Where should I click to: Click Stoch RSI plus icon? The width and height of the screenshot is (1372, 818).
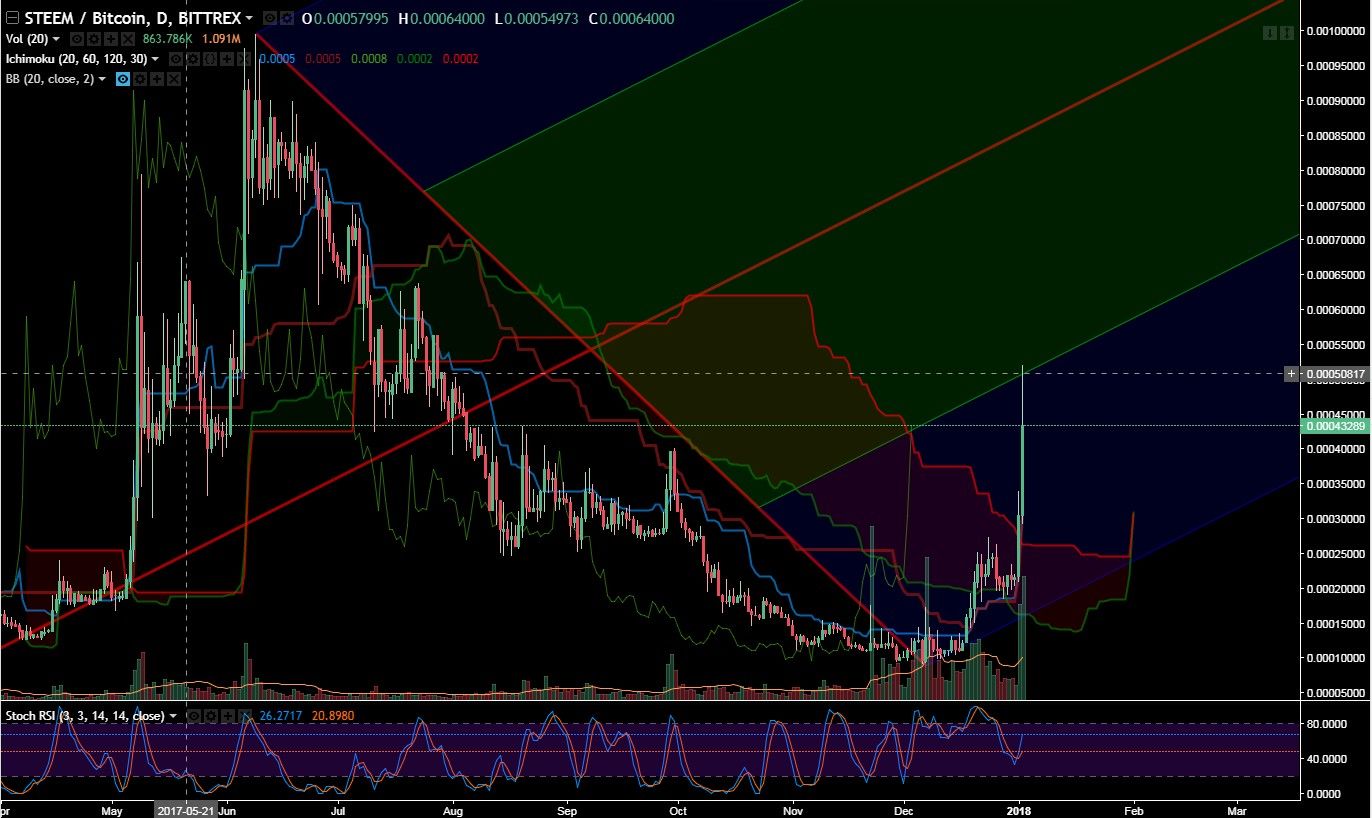228,716
